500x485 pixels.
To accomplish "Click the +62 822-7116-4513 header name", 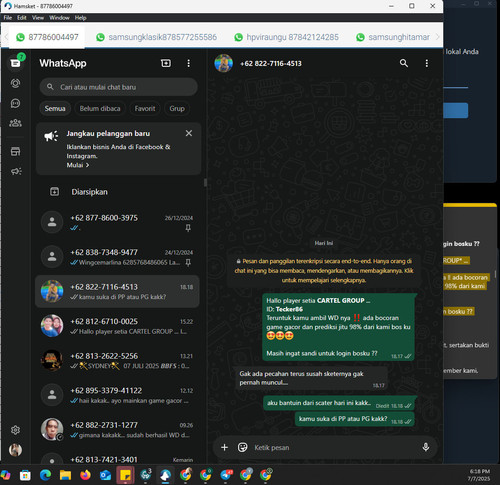I will (271, 63).
